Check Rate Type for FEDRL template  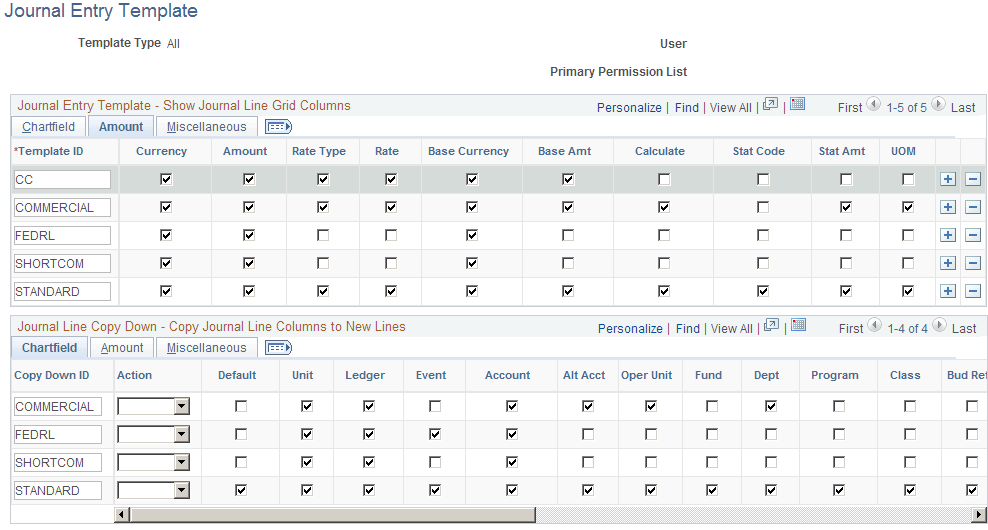(x=323, y=235)
